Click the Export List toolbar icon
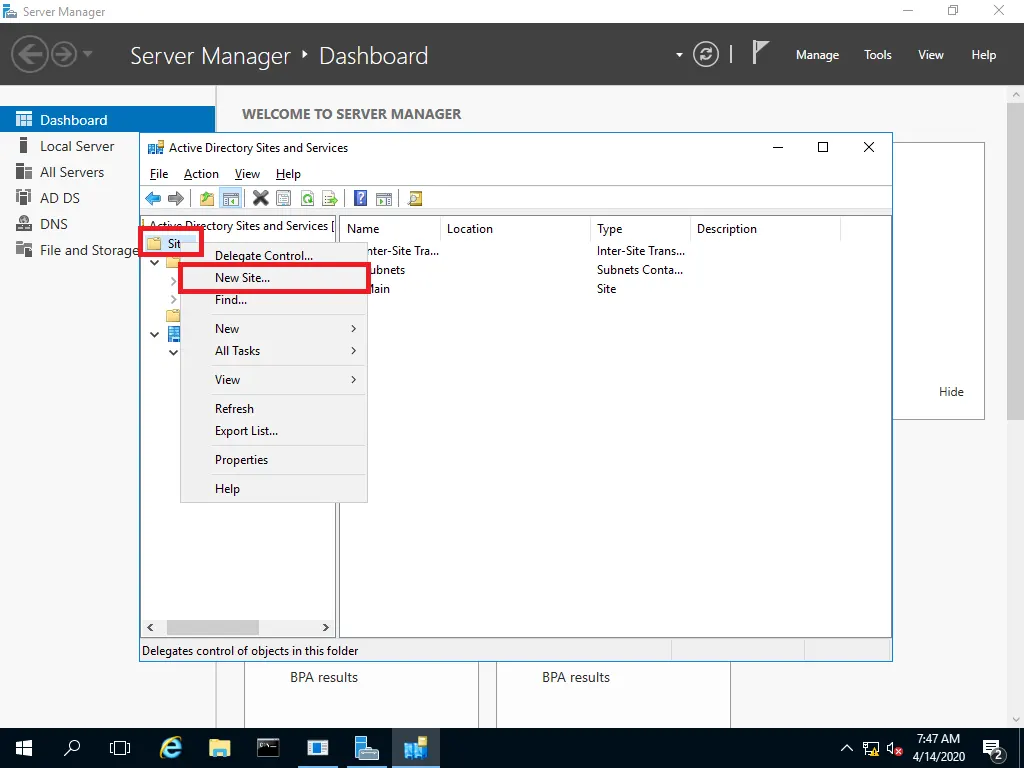 330,199
